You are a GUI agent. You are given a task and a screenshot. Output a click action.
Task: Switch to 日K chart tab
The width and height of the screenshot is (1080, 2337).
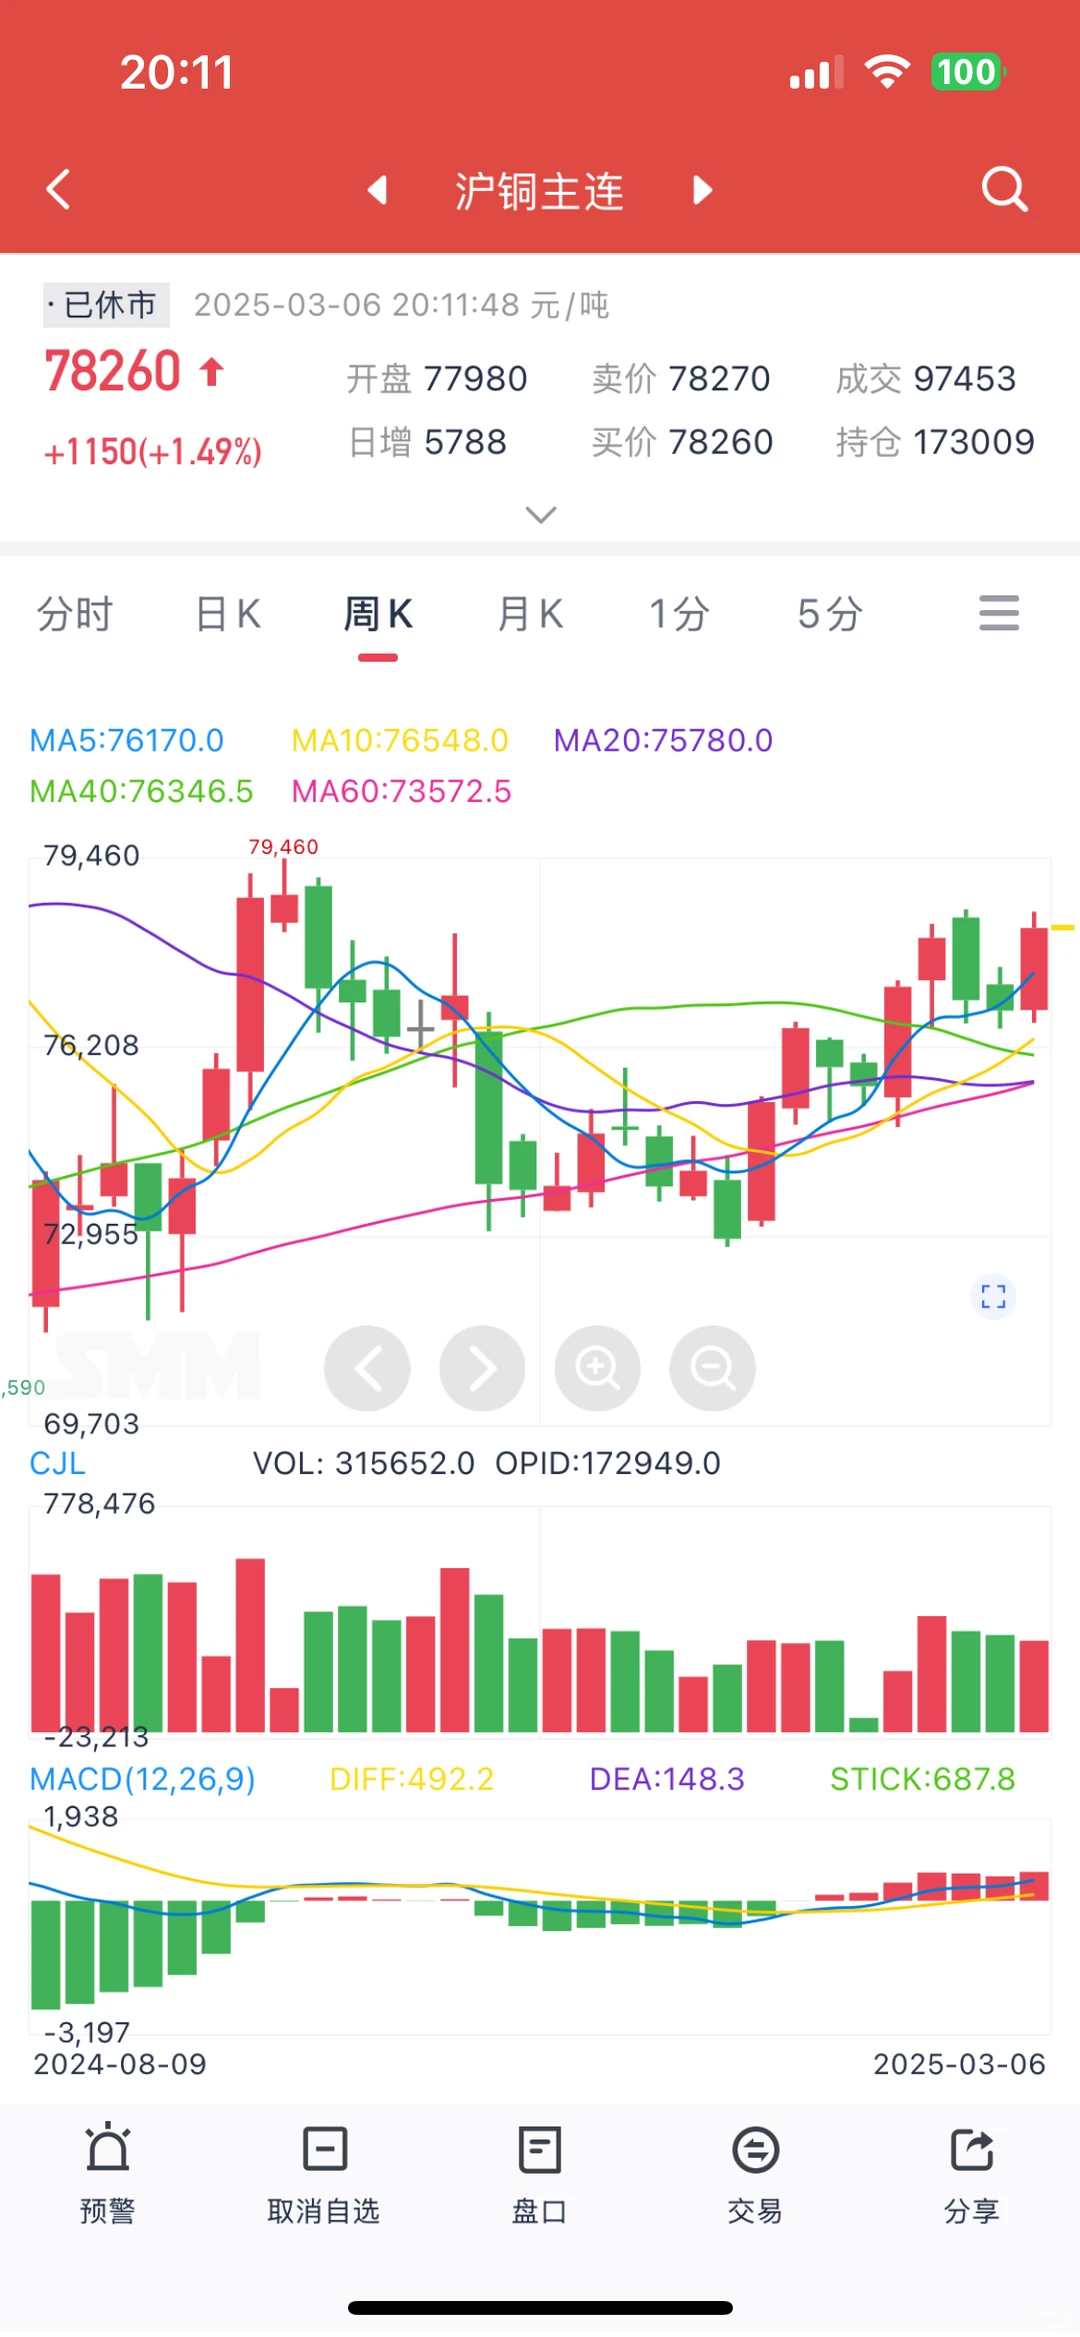(228, 614)
